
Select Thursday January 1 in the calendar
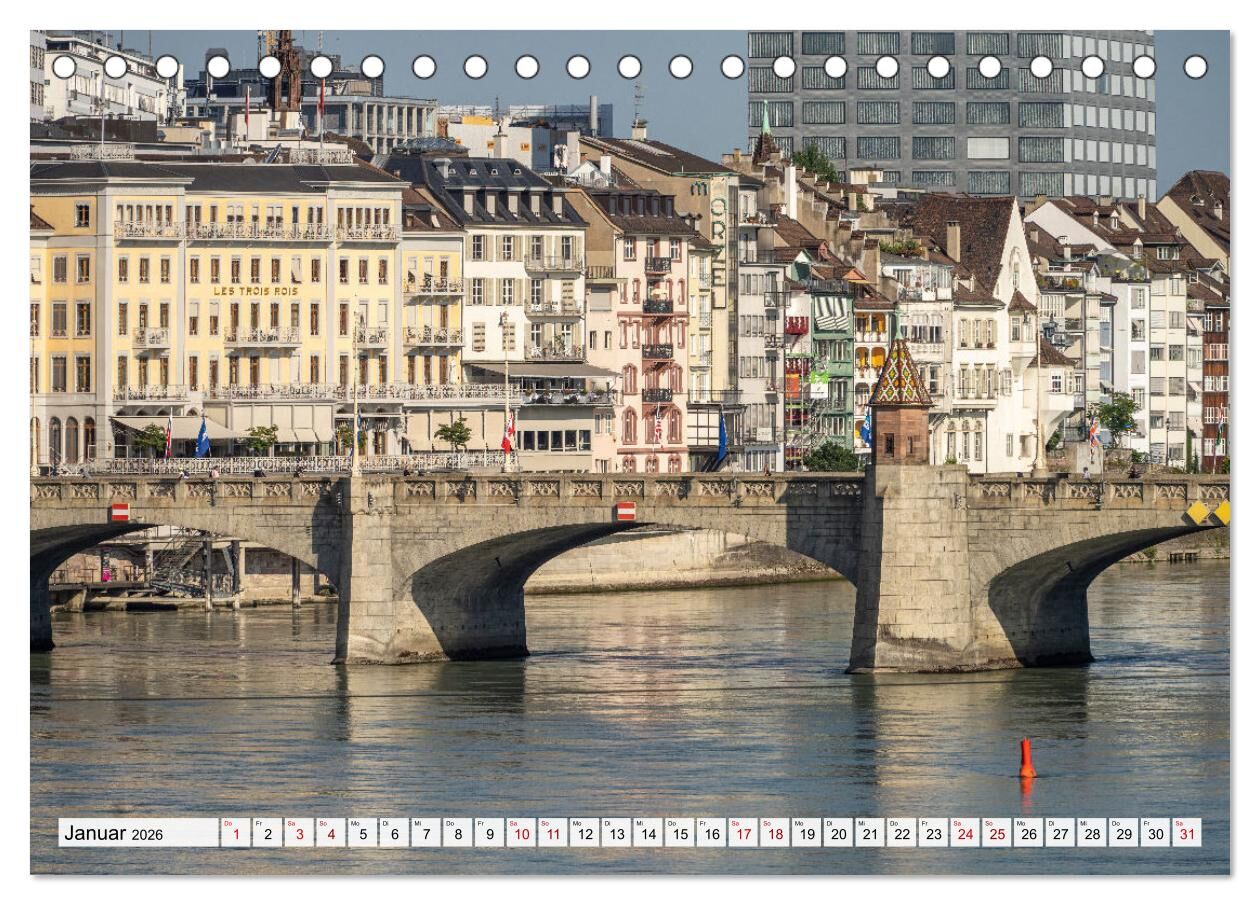[235, 833]
